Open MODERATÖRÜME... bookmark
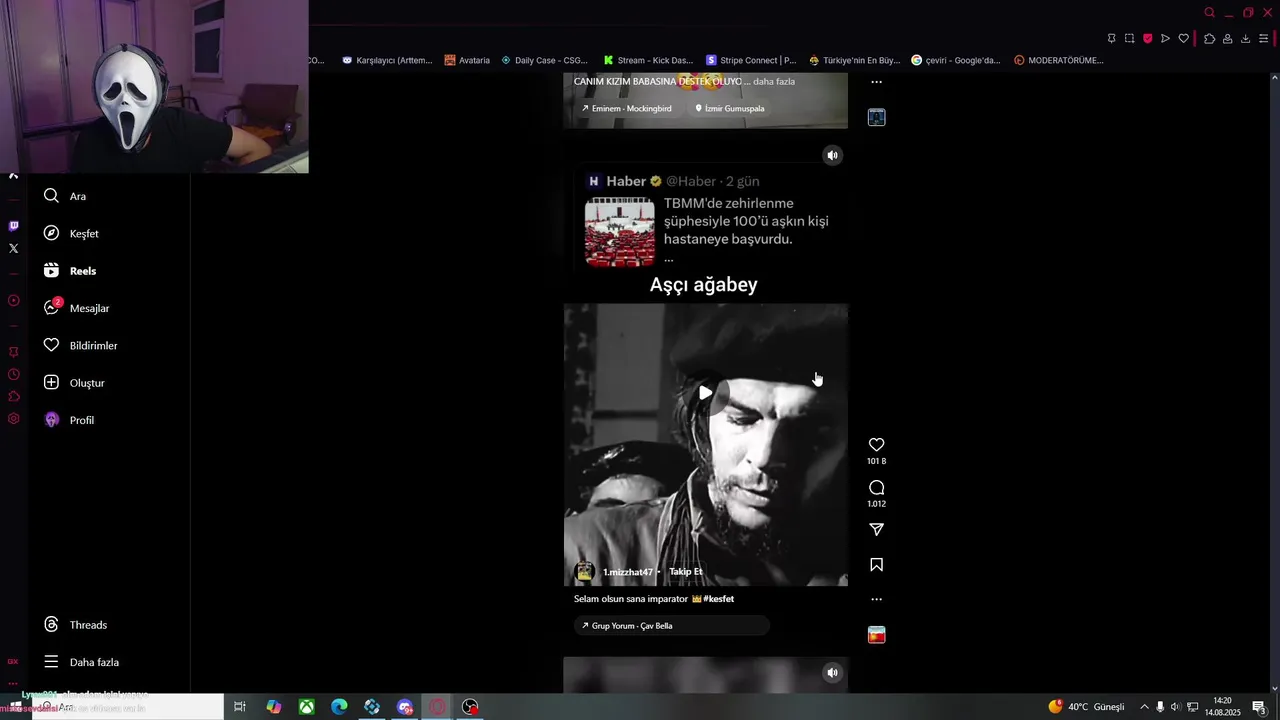Screen dimensions: 1280x720 (x=1059, y=60)
